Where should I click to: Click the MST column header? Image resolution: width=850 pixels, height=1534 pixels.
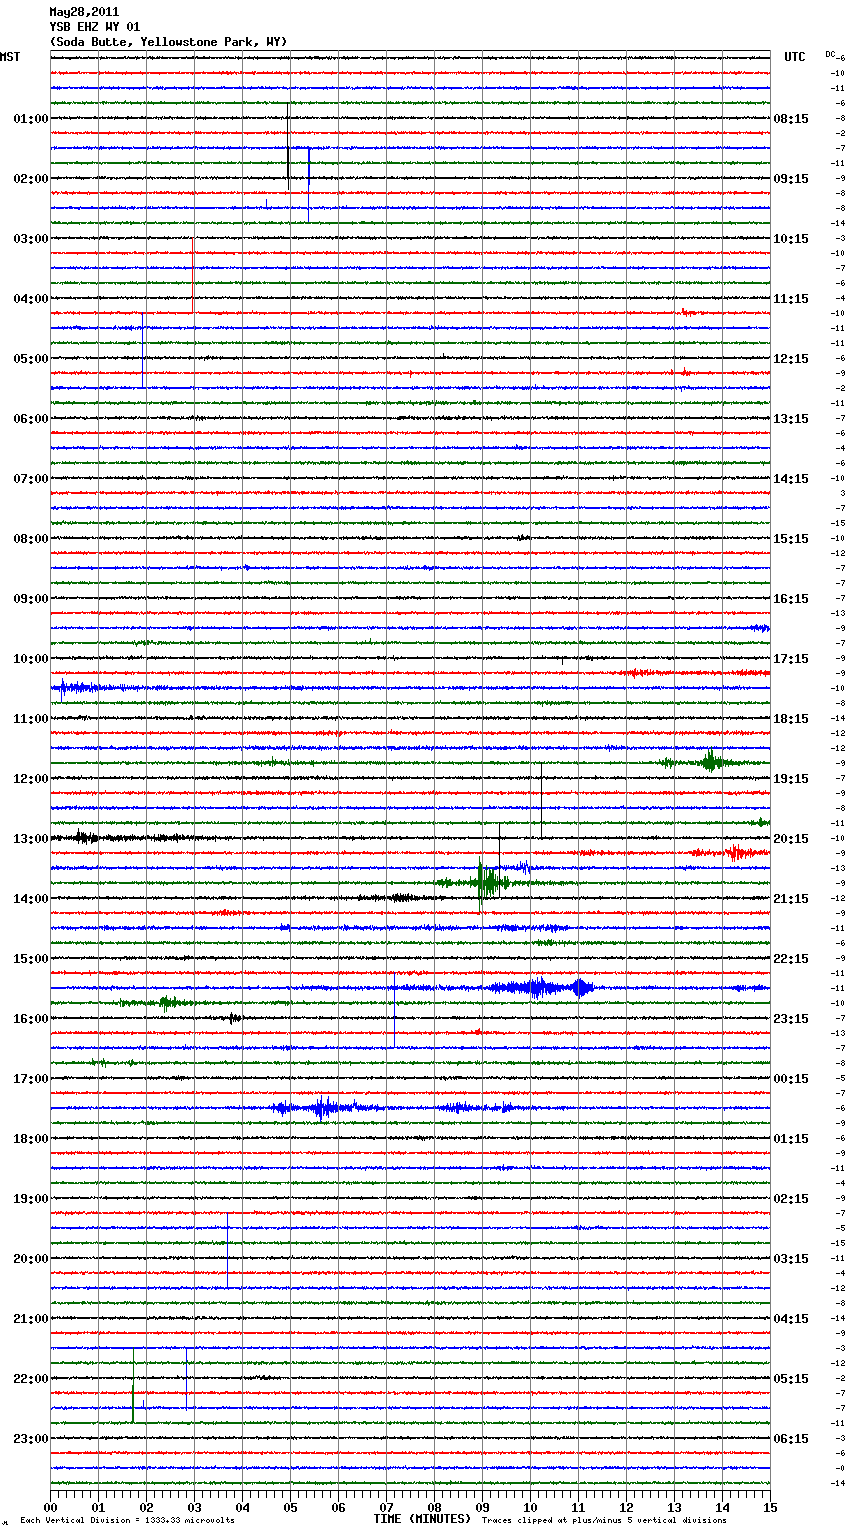coord(10,57)
